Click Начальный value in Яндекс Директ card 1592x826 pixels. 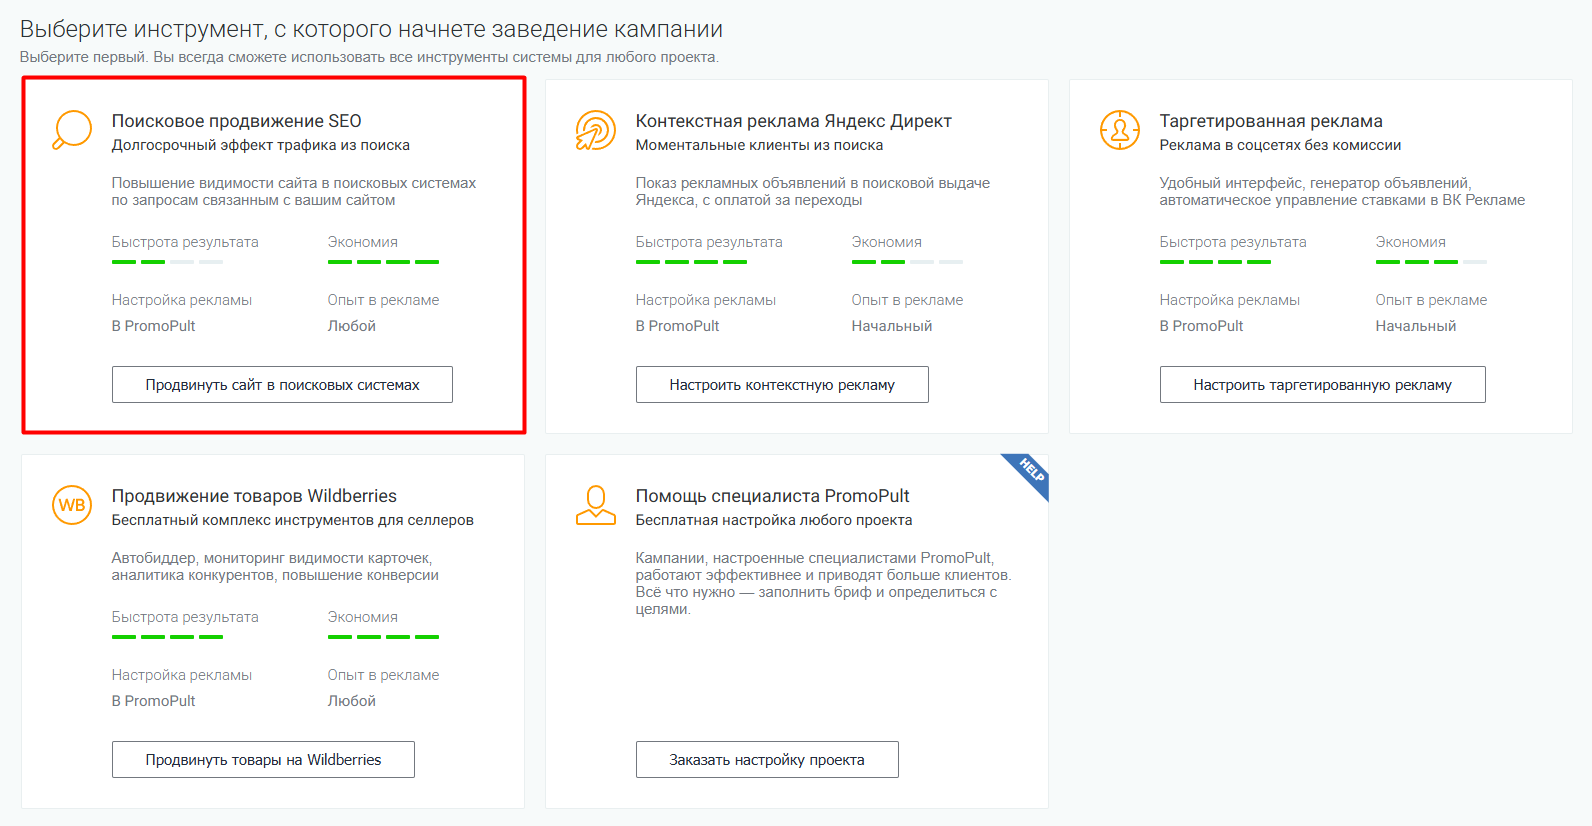click(x=892, y=326)
